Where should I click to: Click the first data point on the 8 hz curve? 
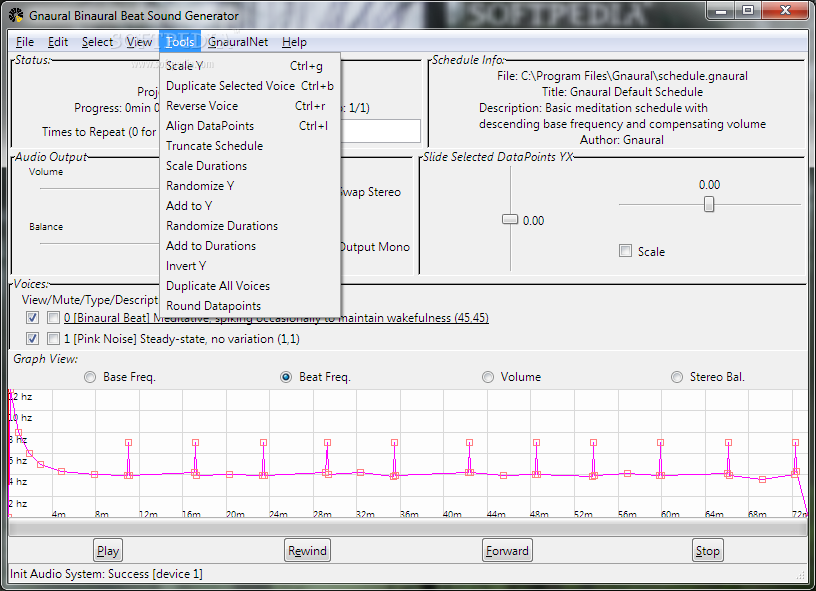coord(19,433)
